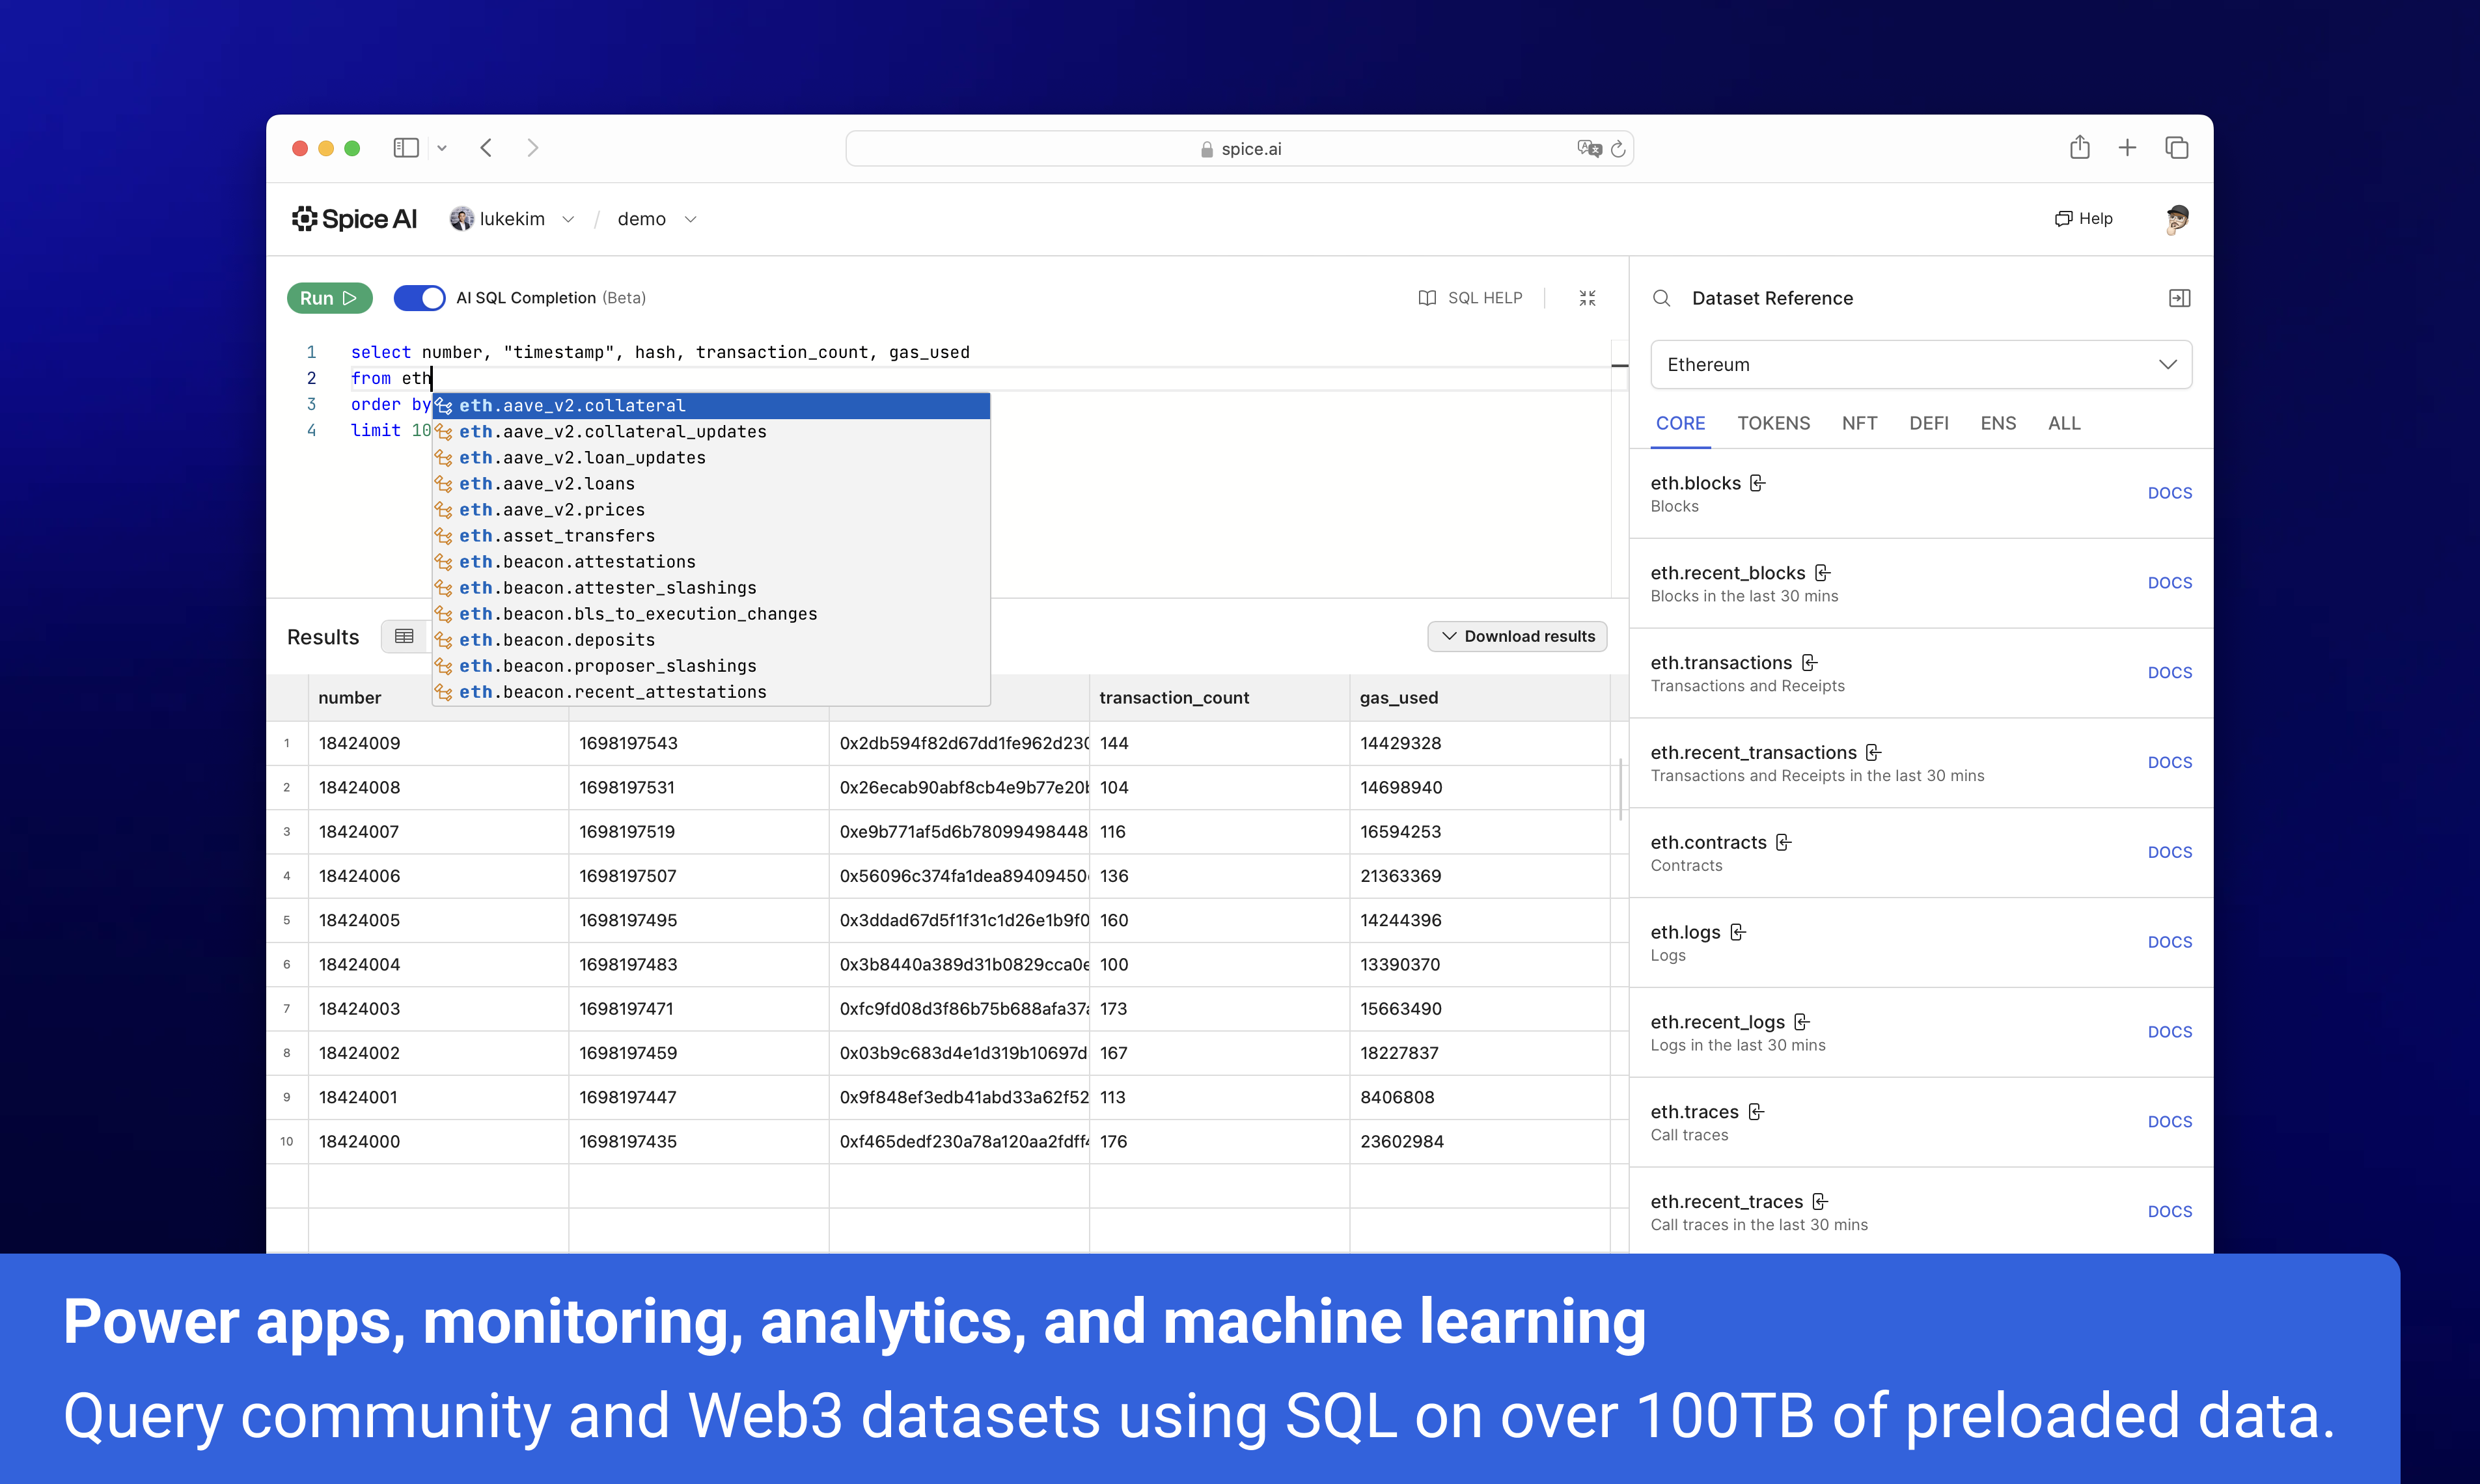Click the collapse editor icon beside SQL HELP
The height and width of the screenshot is (1484, 2480).
click(x=1587, y=298)
